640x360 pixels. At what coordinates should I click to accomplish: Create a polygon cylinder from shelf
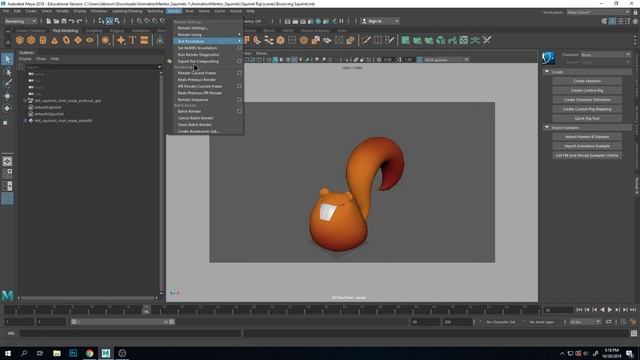(x=43, y=40)
